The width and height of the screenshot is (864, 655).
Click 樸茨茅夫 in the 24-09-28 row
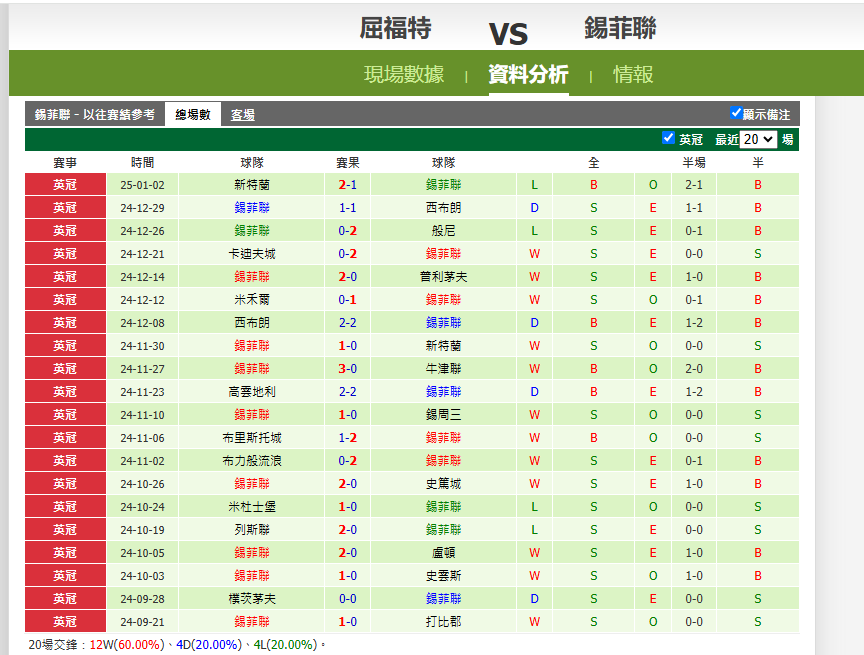pos(252,599)
